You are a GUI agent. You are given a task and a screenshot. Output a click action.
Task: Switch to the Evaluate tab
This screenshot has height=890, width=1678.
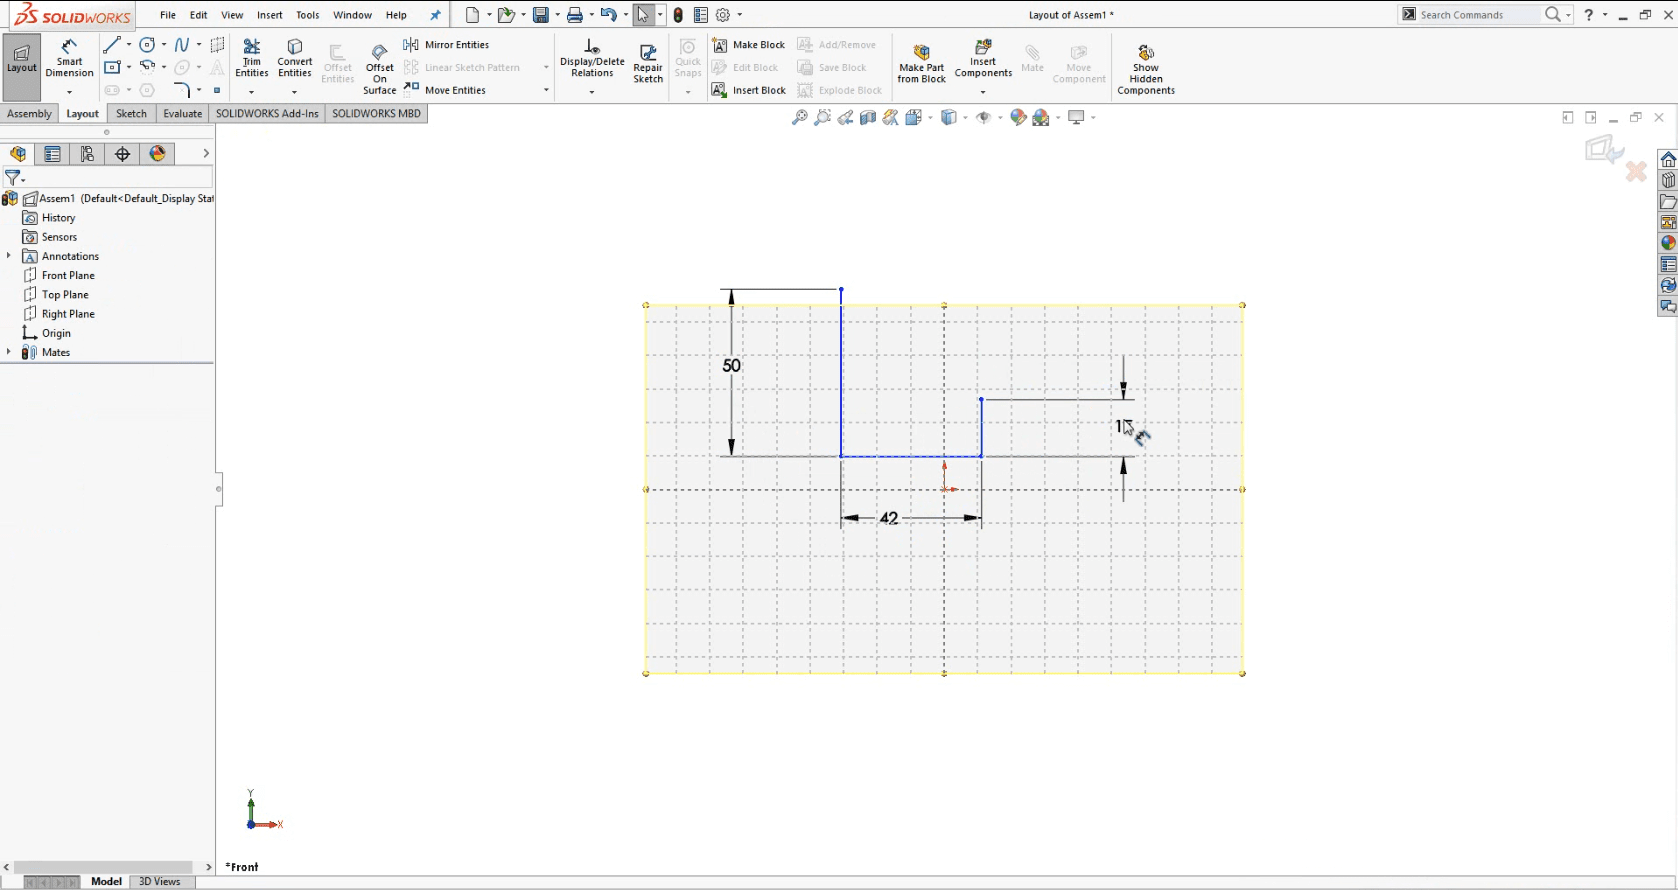[x=183, y=114]
